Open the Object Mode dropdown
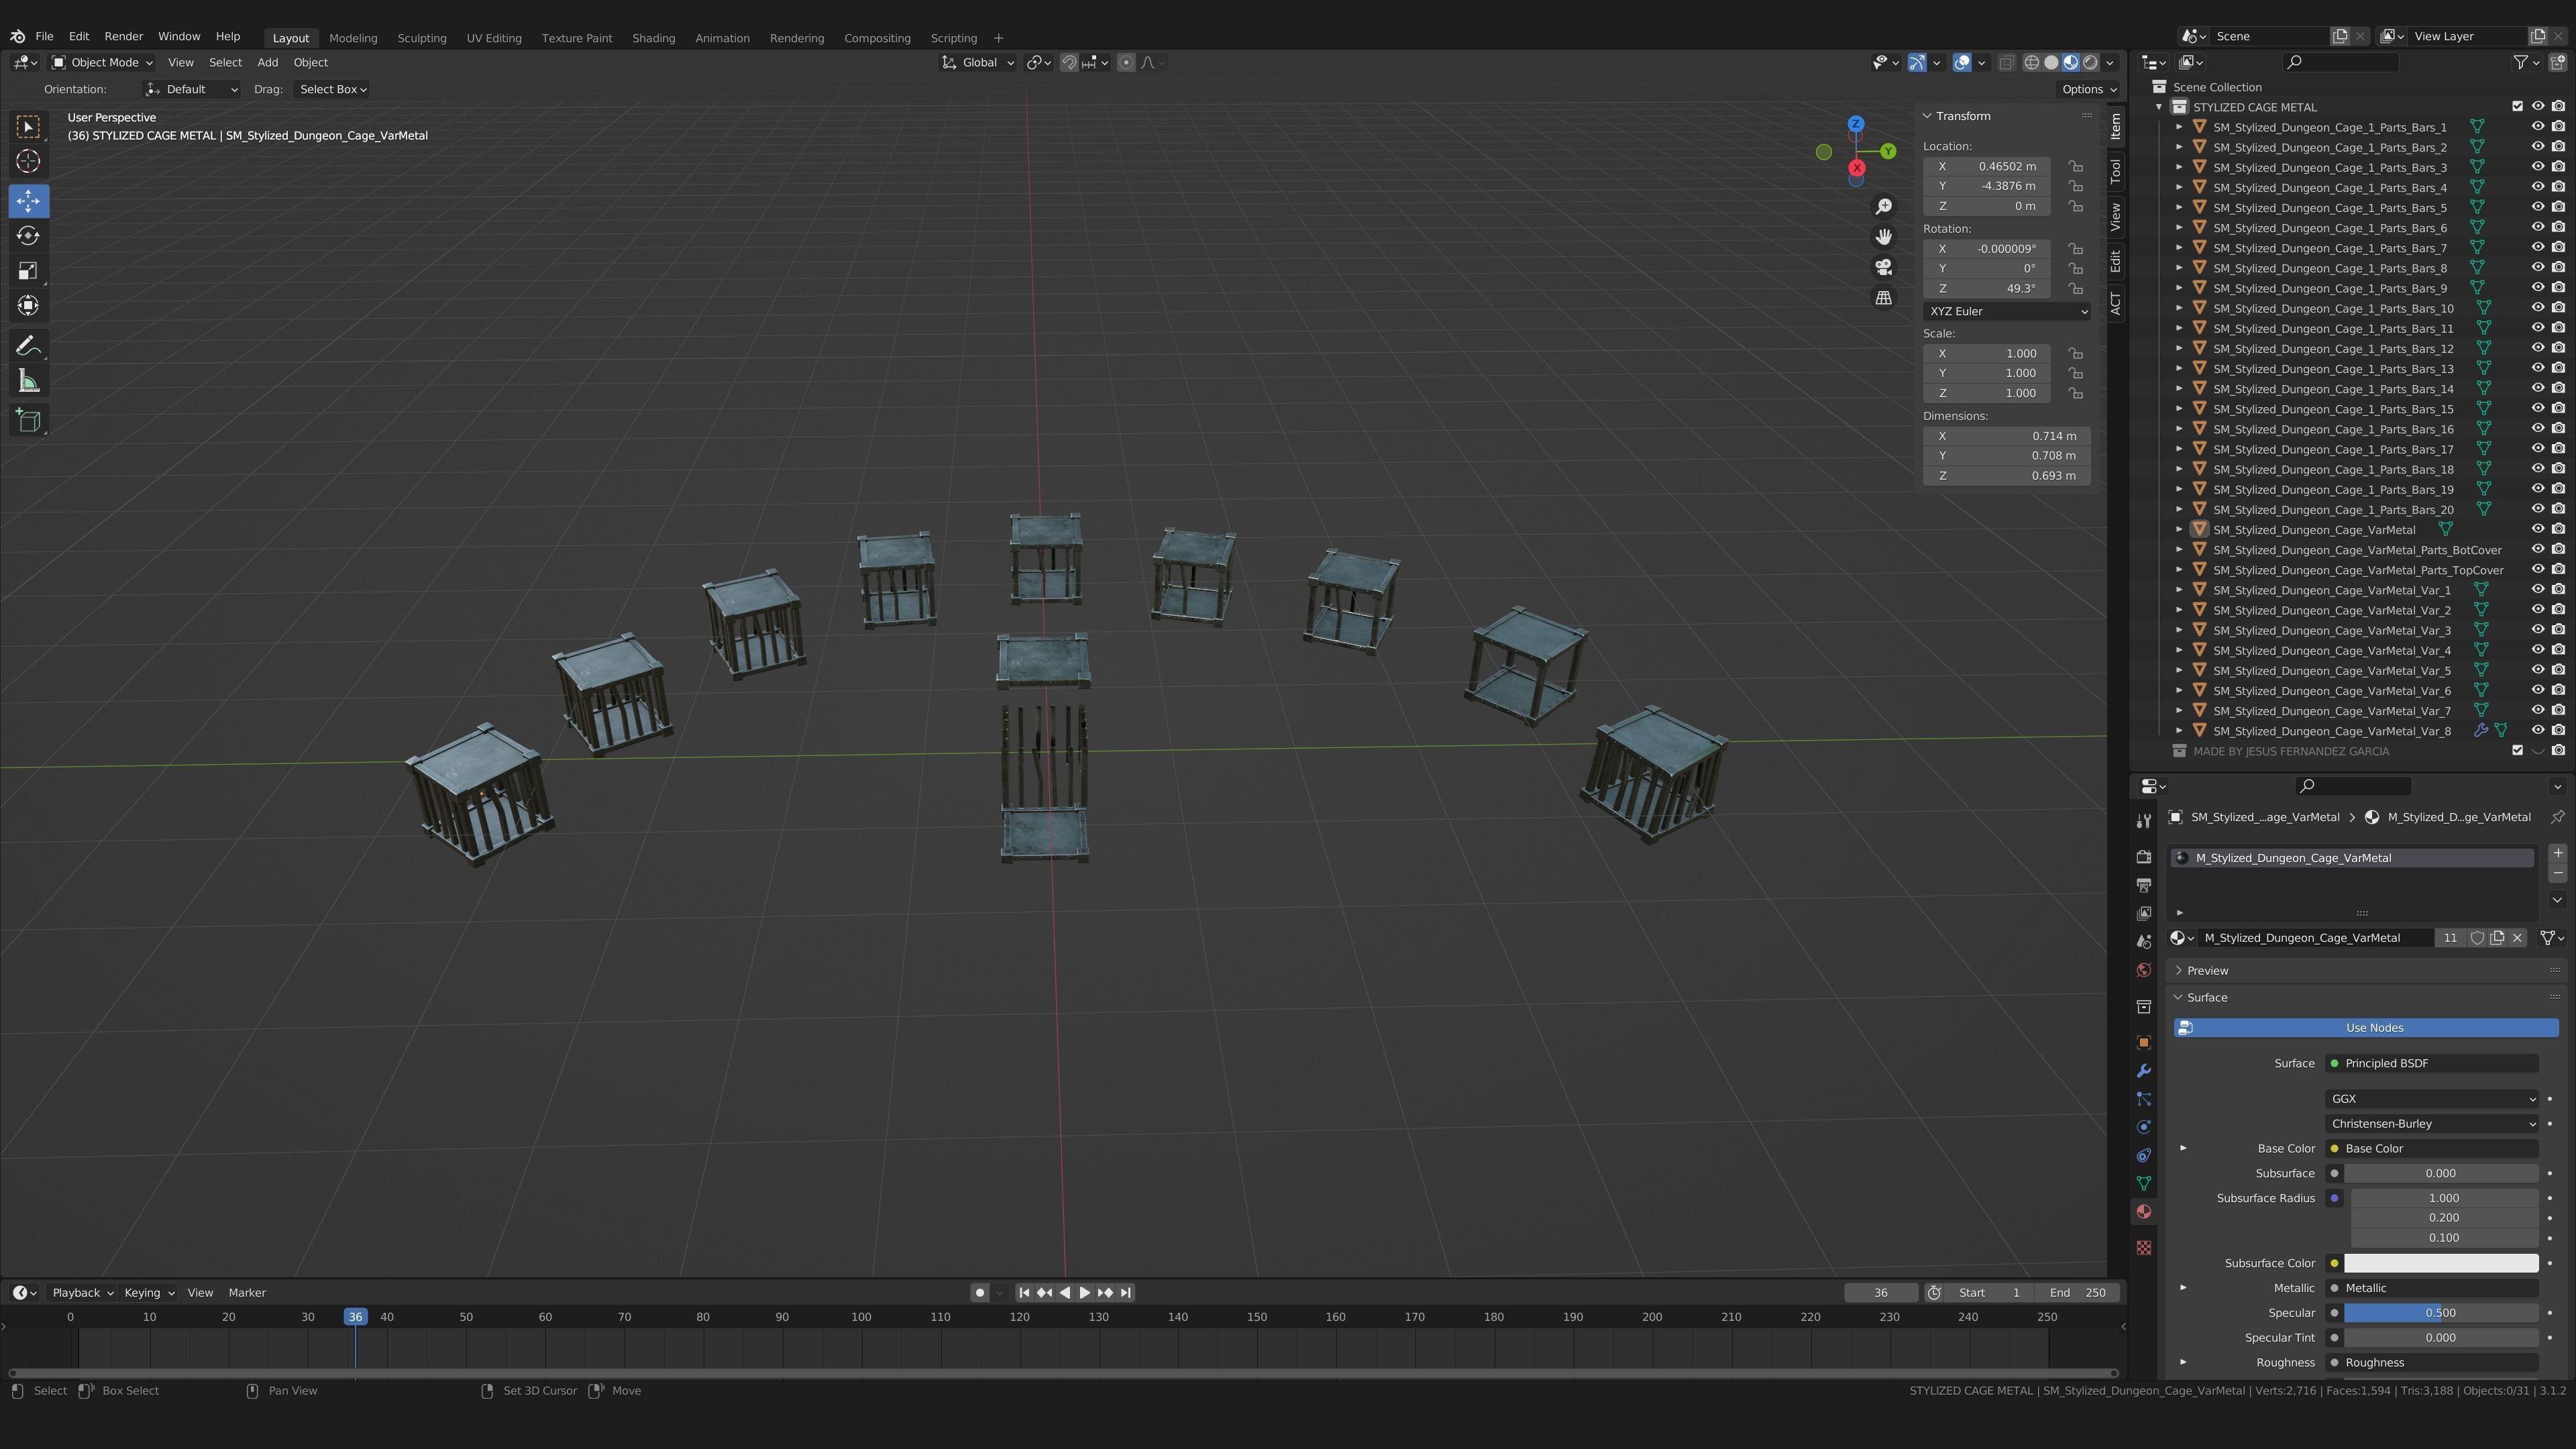This screenshot has width=2576, height=1449. point(103,62)
